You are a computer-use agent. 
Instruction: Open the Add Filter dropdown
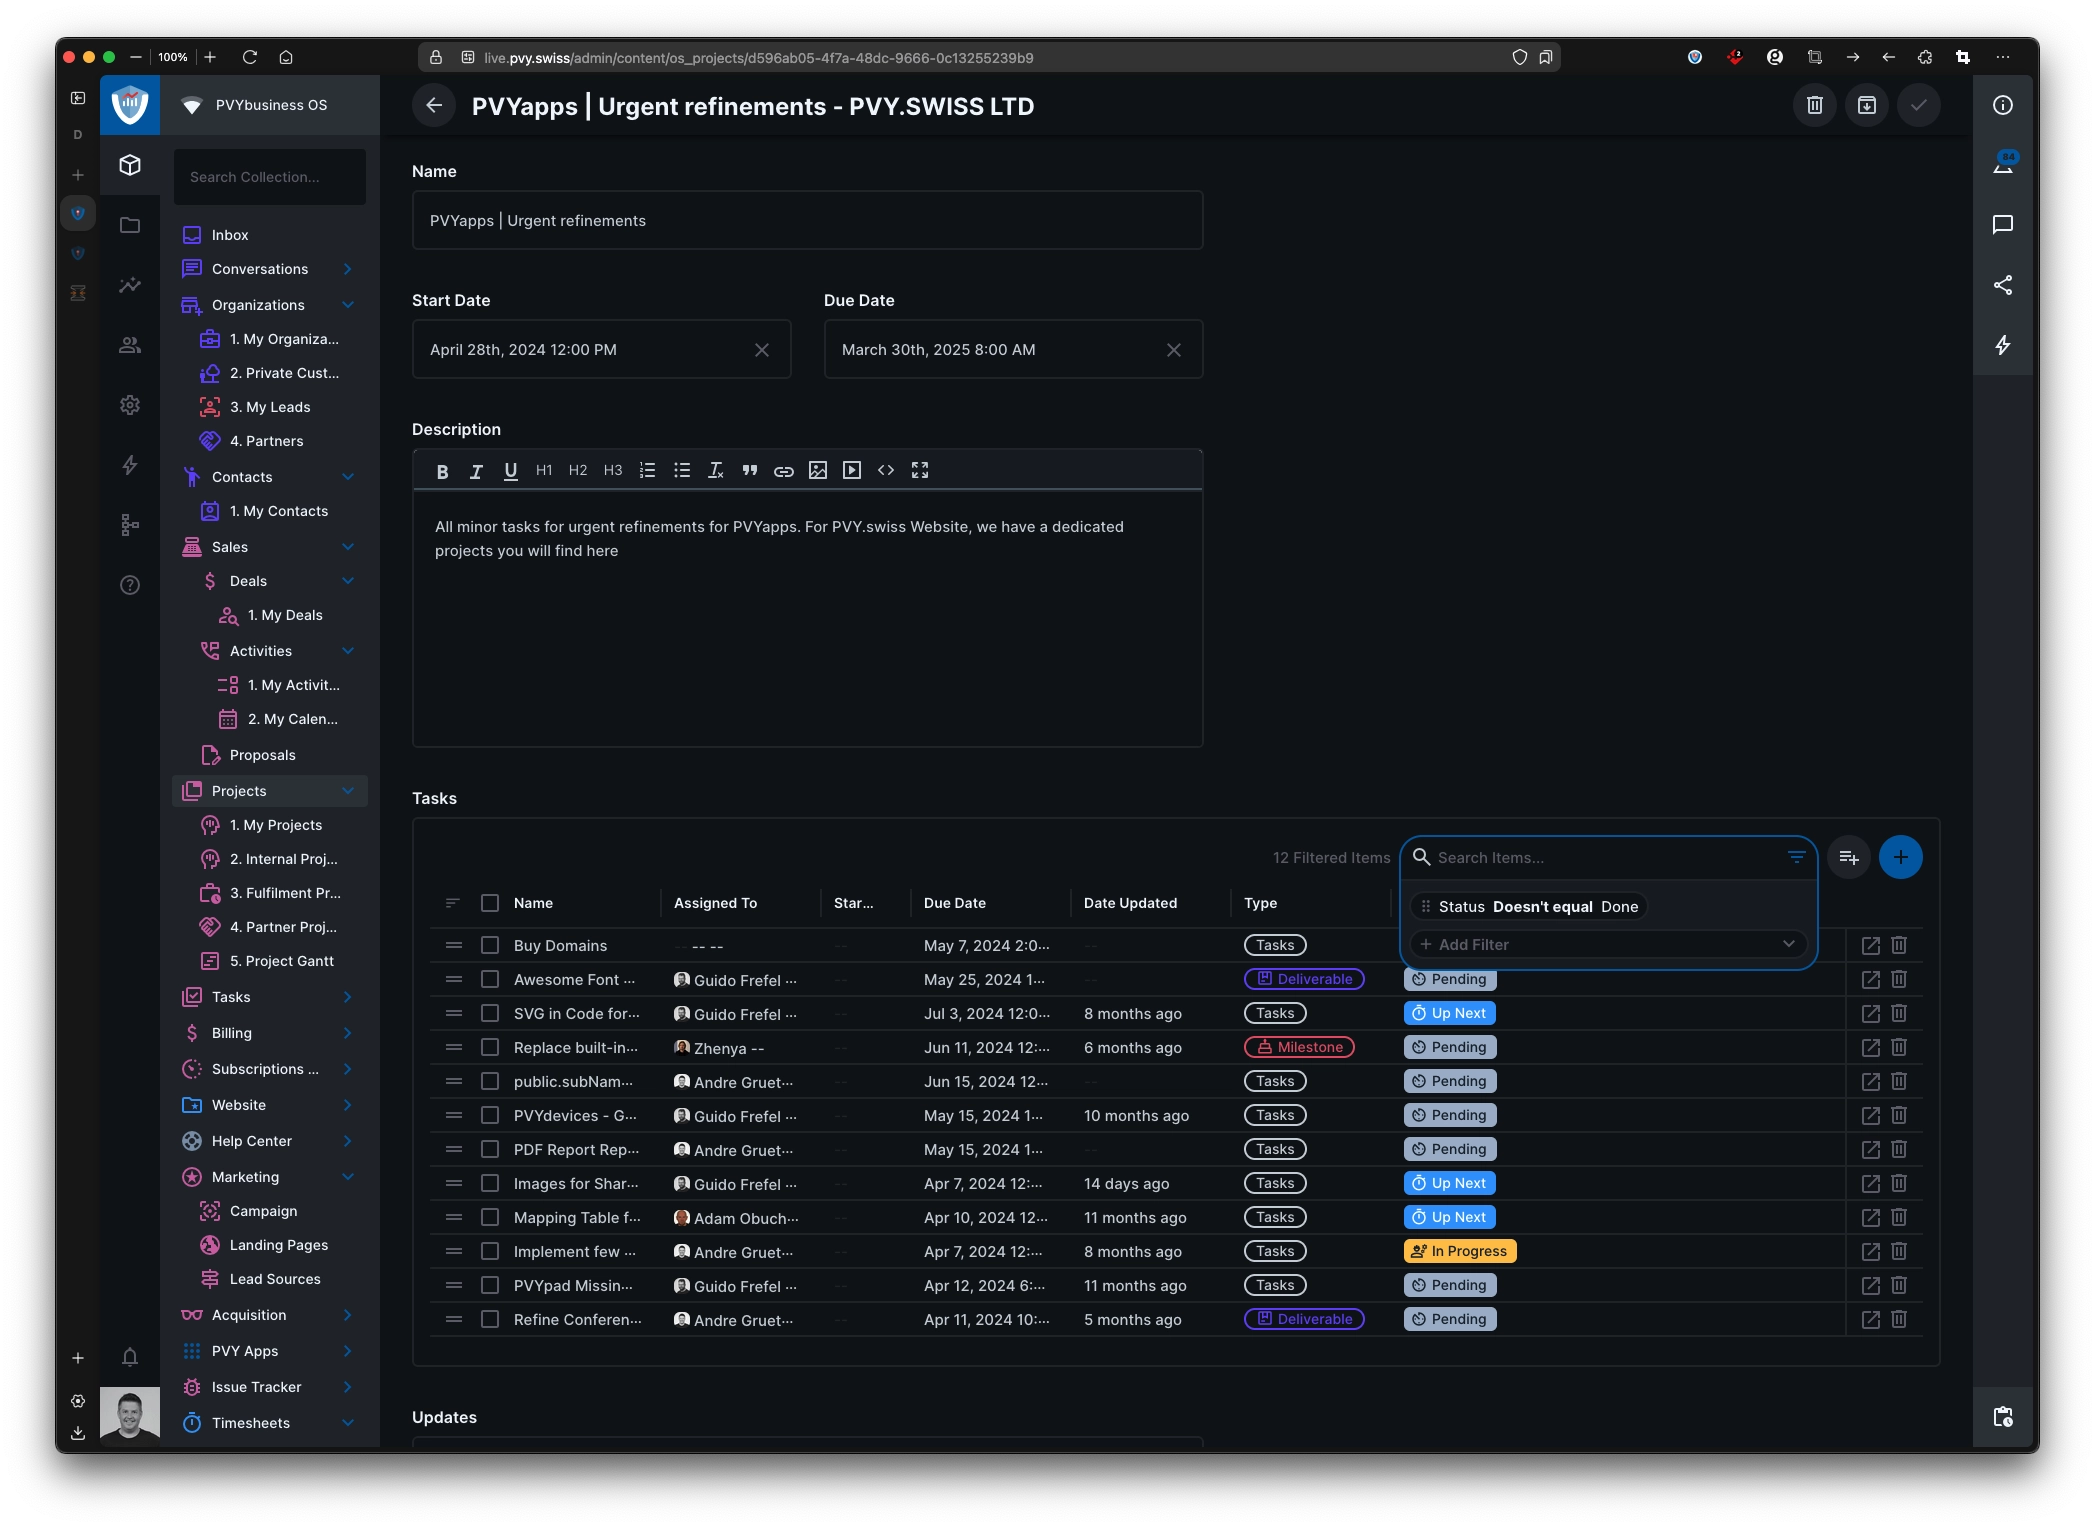coord(1608,944)
